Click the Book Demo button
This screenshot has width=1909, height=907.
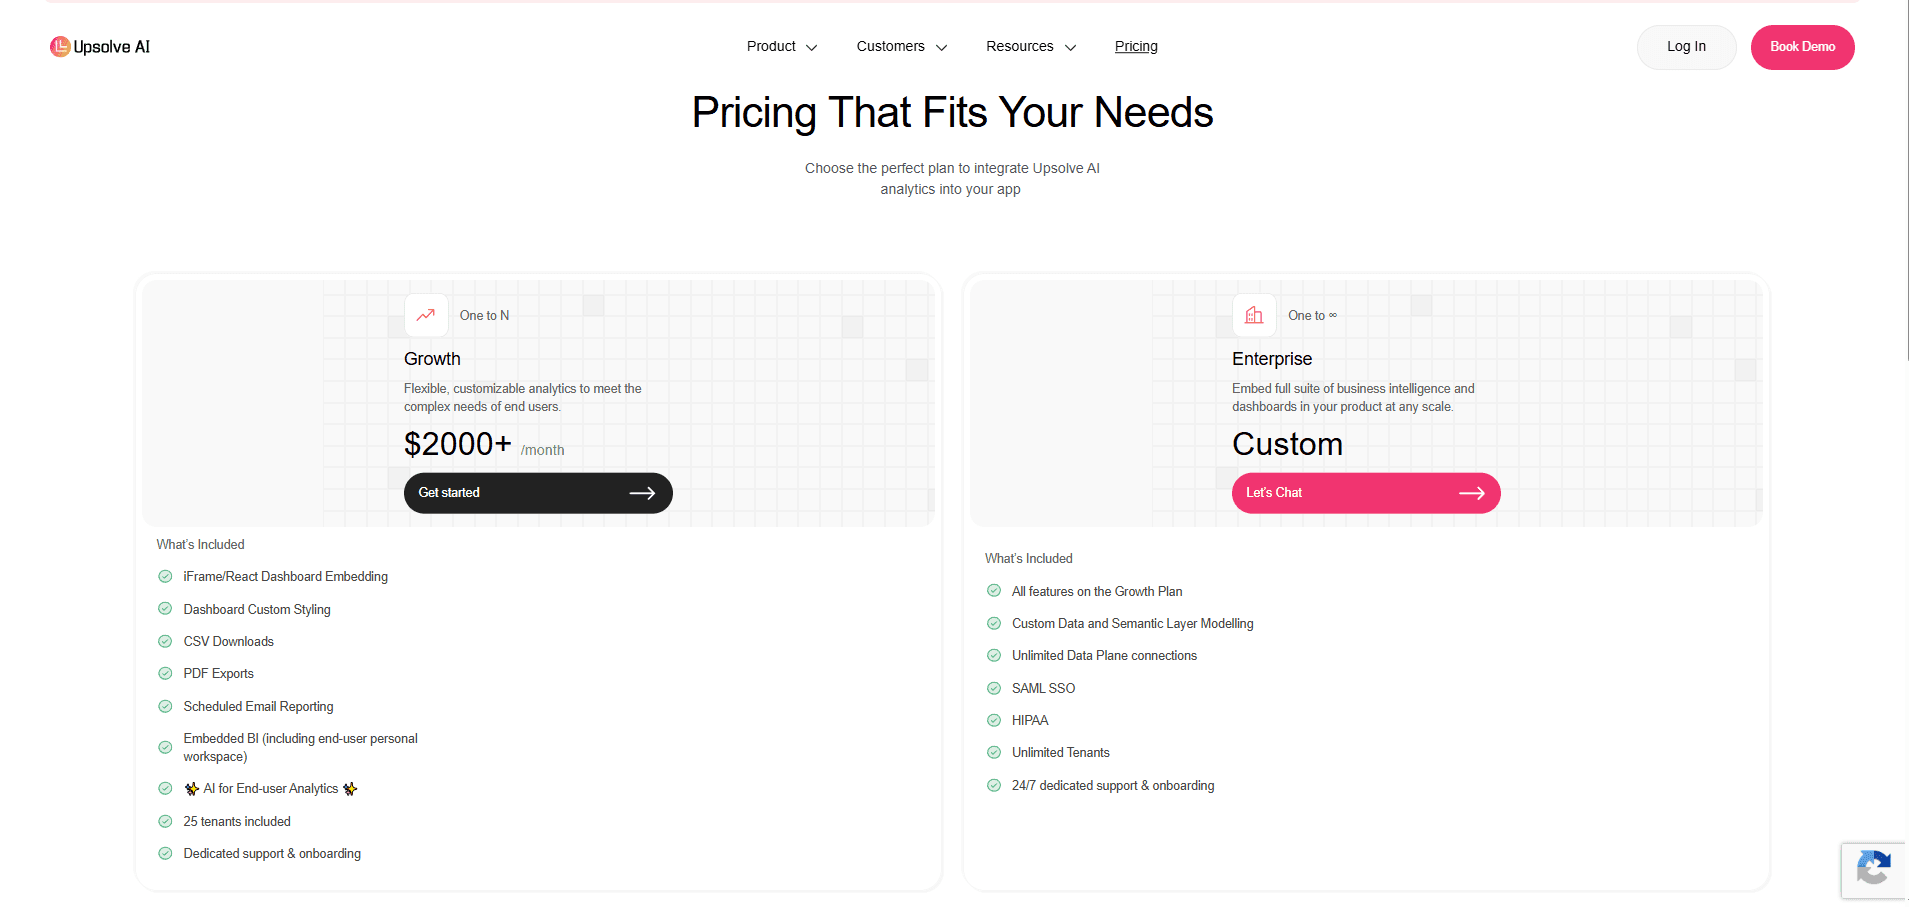coord(1801,47)
